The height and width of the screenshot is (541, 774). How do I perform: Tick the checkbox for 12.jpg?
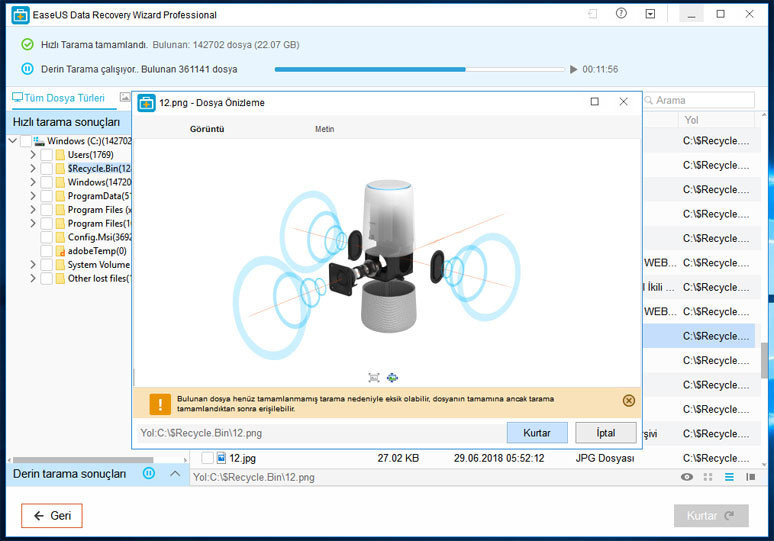pos(207,458)
